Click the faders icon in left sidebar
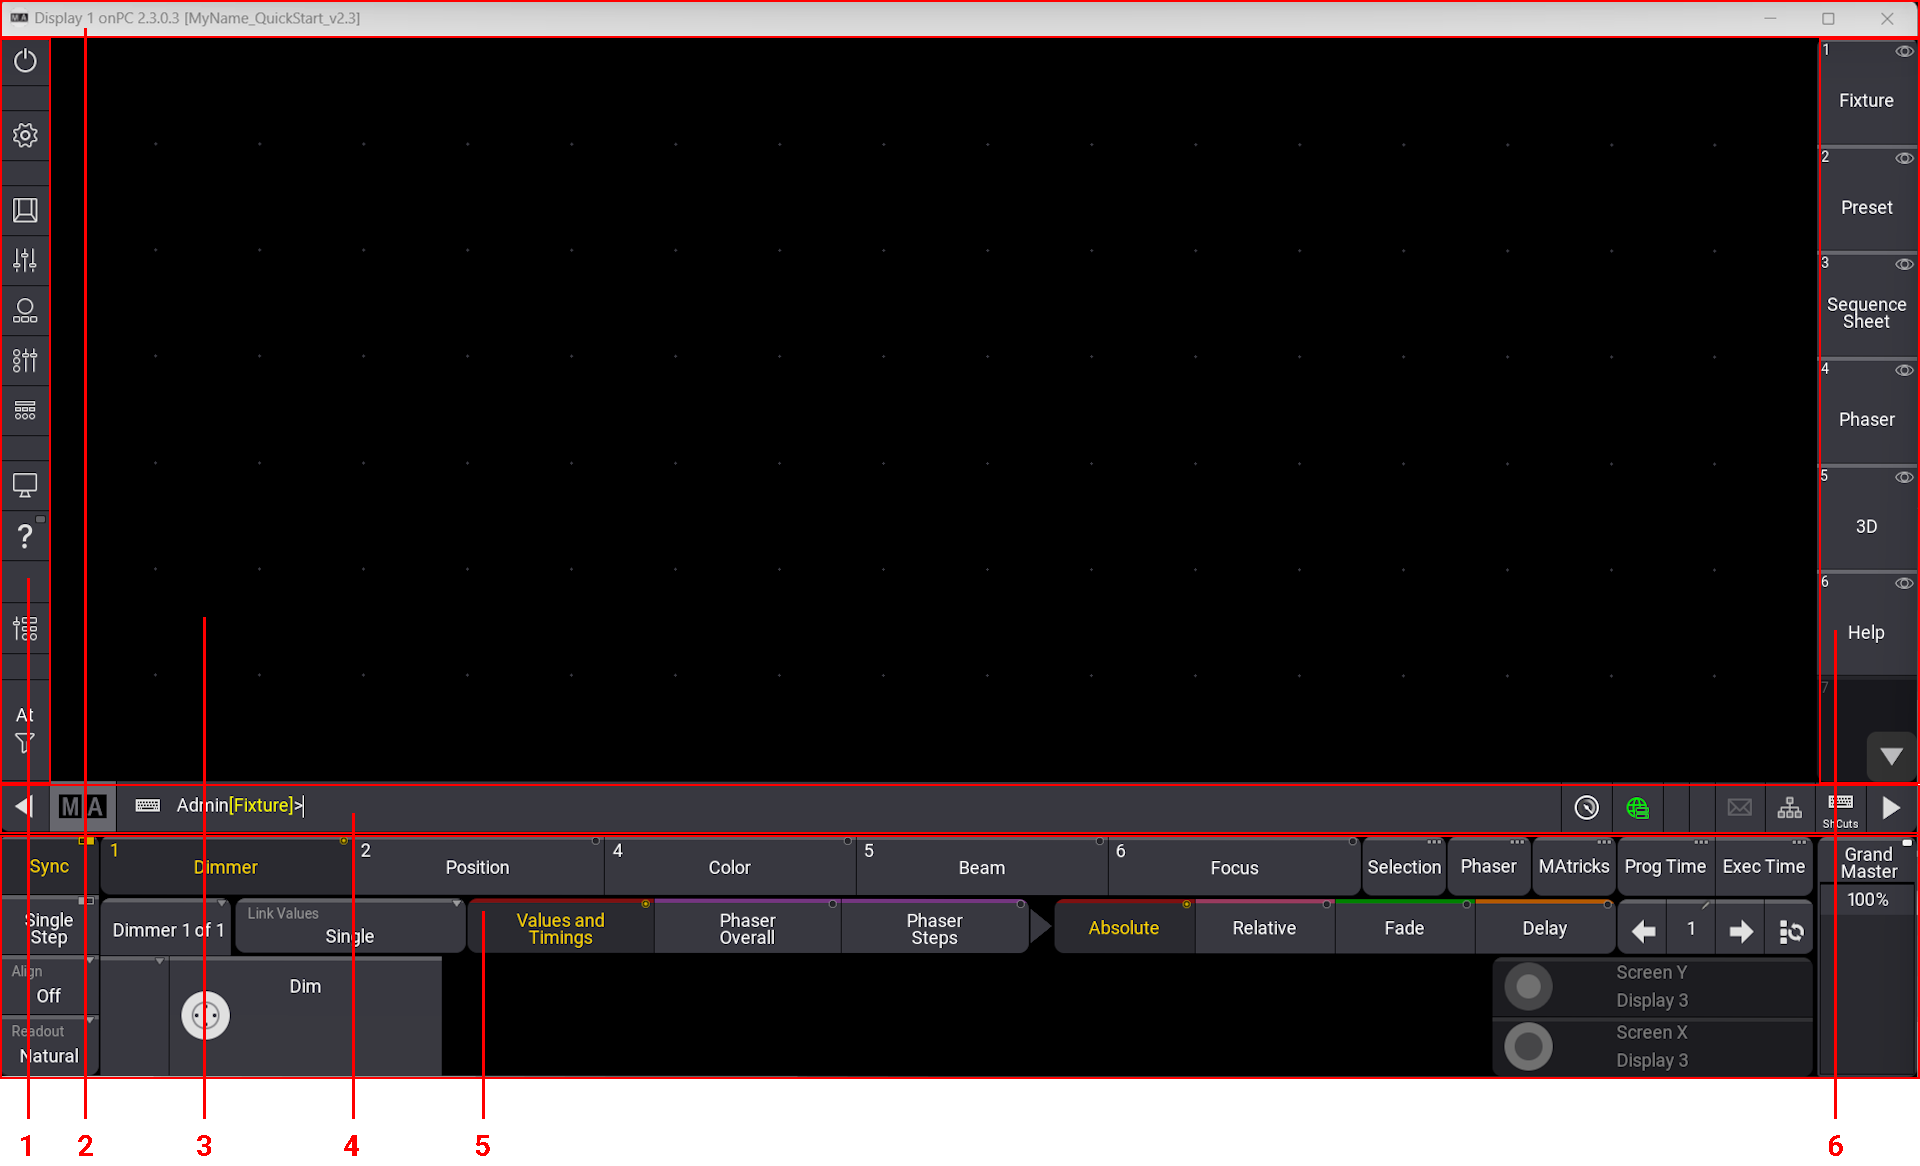The width and height of the screenshot is (1920, 1166). (x=25, y=261)
